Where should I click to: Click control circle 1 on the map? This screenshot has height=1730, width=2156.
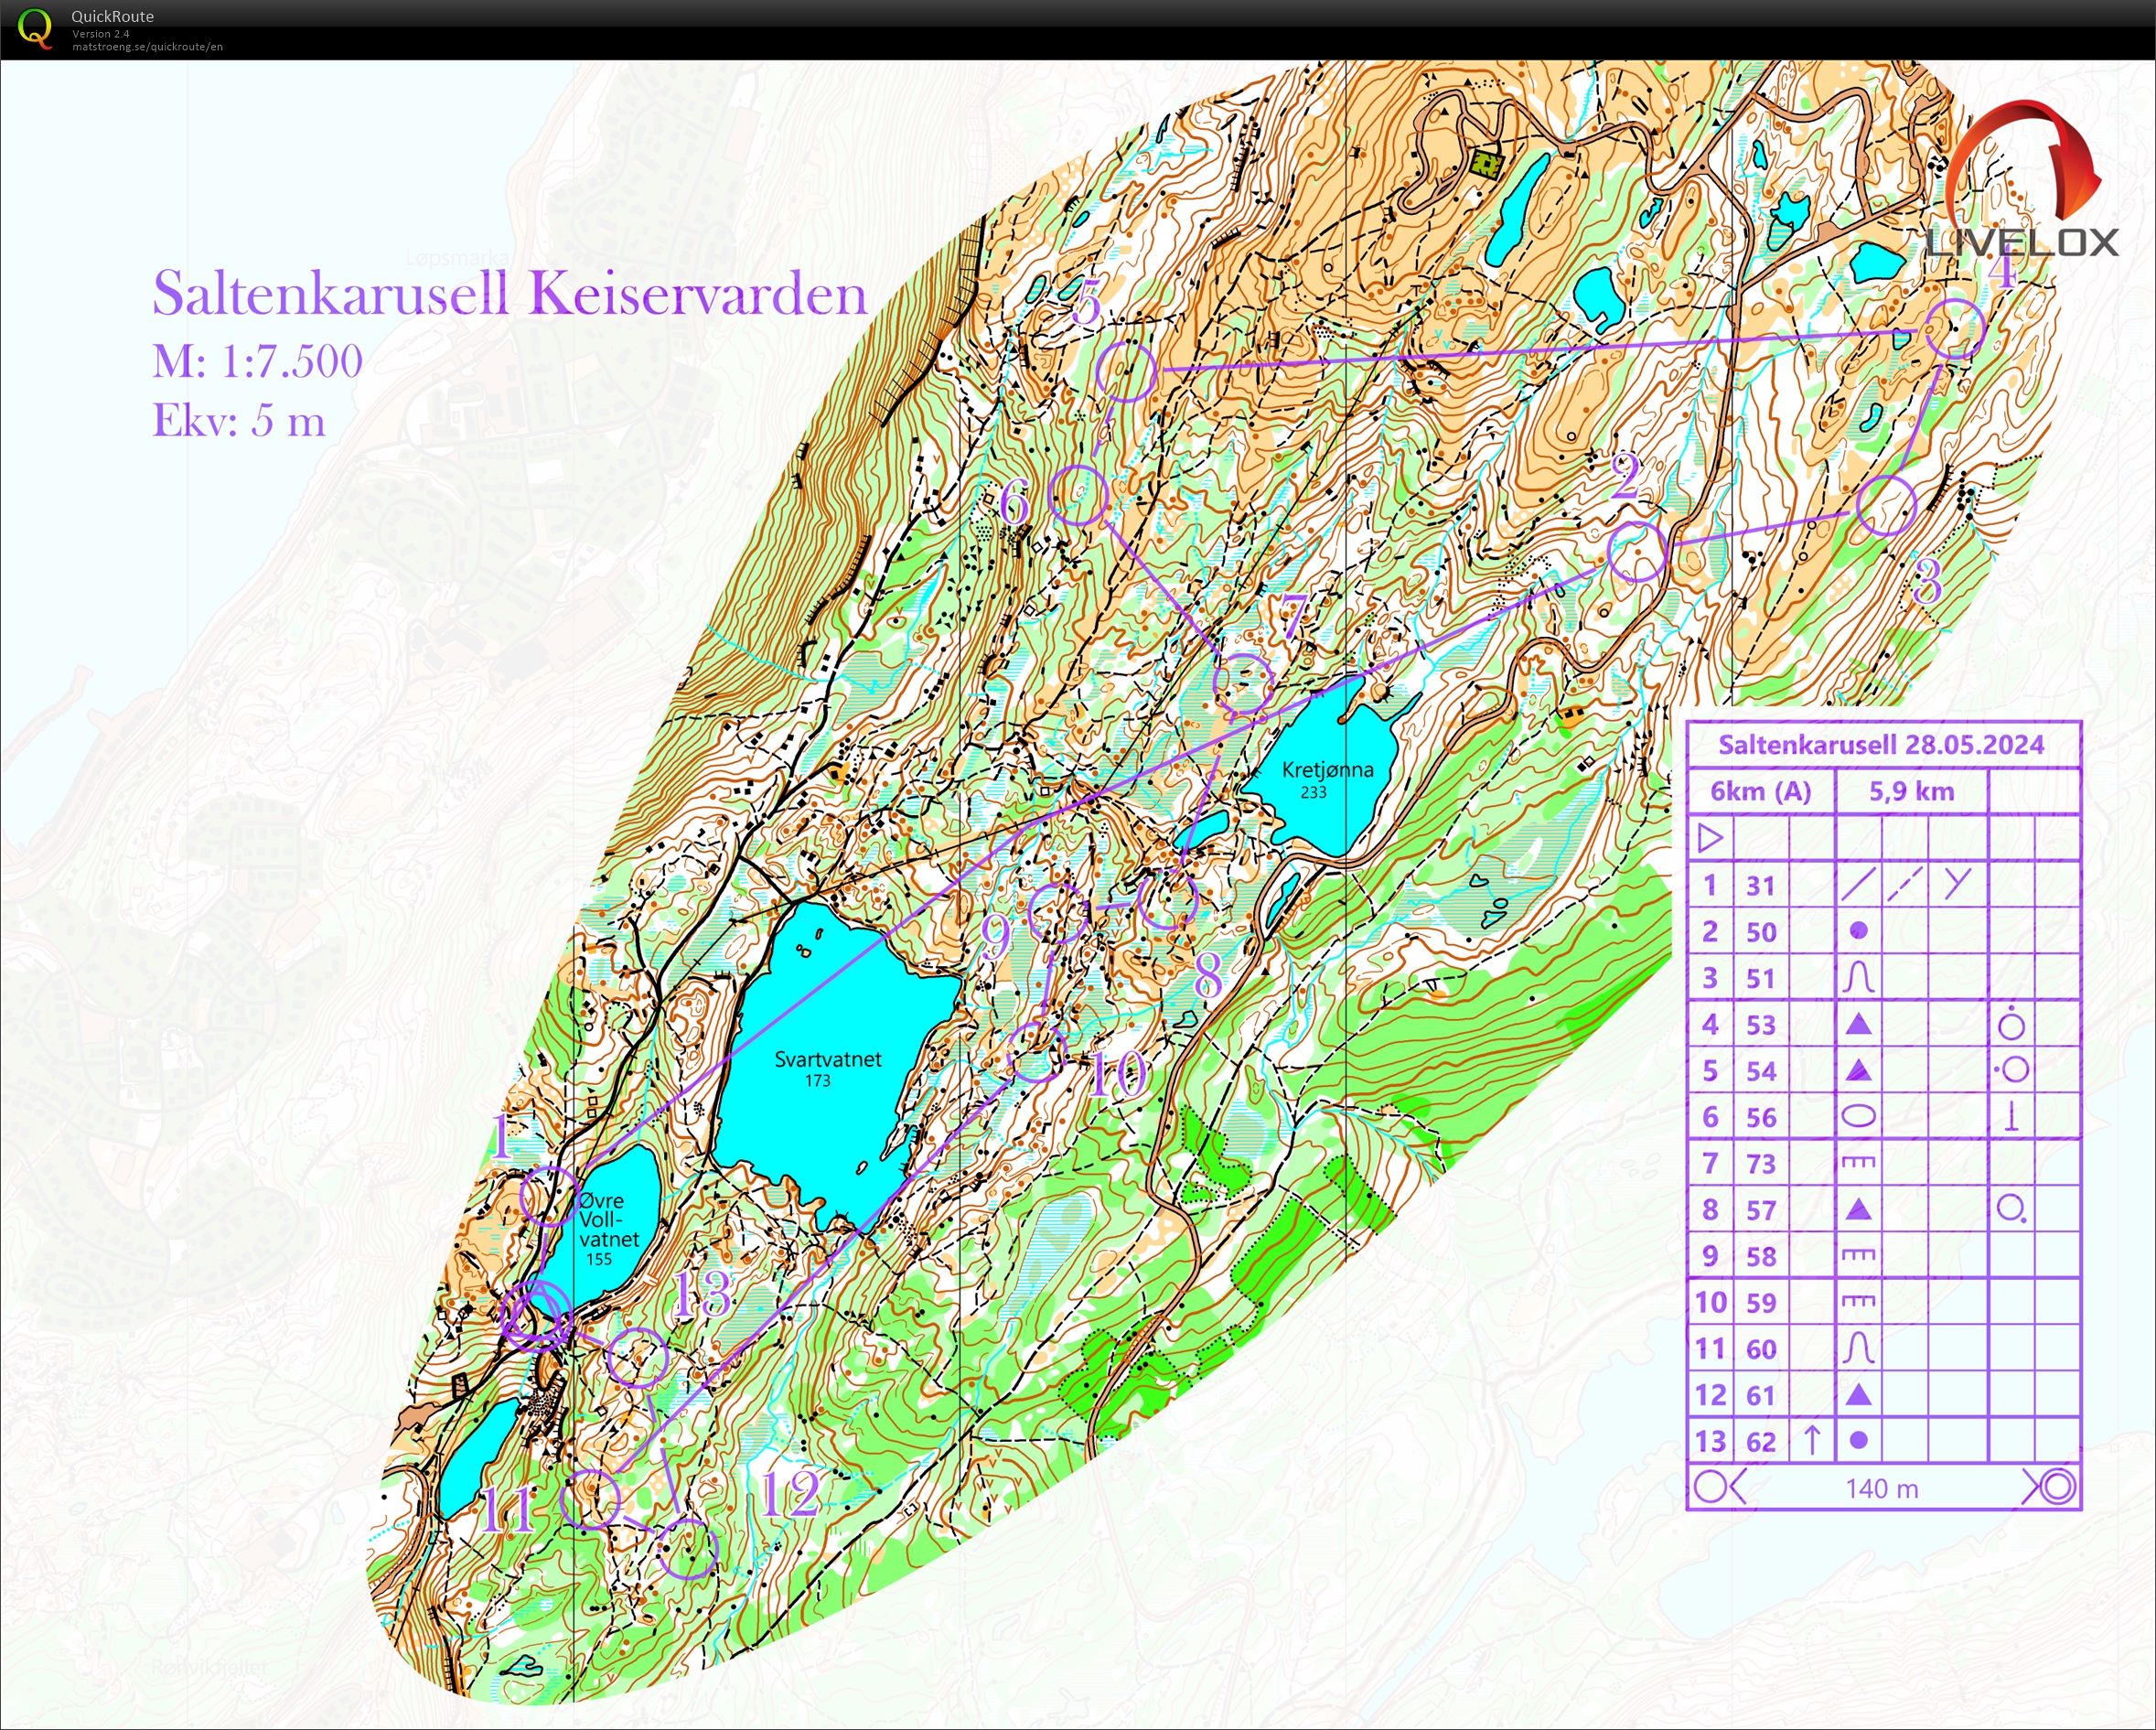point(549,1195)
